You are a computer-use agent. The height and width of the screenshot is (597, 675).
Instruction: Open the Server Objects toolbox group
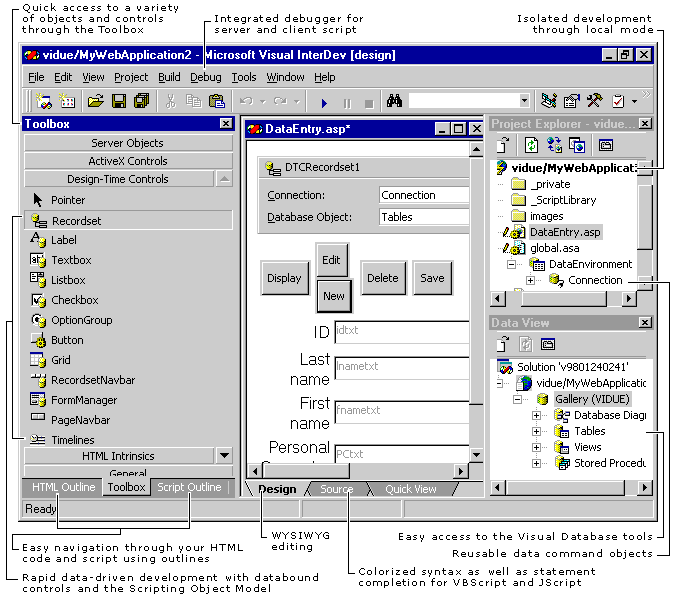[128, 143]
